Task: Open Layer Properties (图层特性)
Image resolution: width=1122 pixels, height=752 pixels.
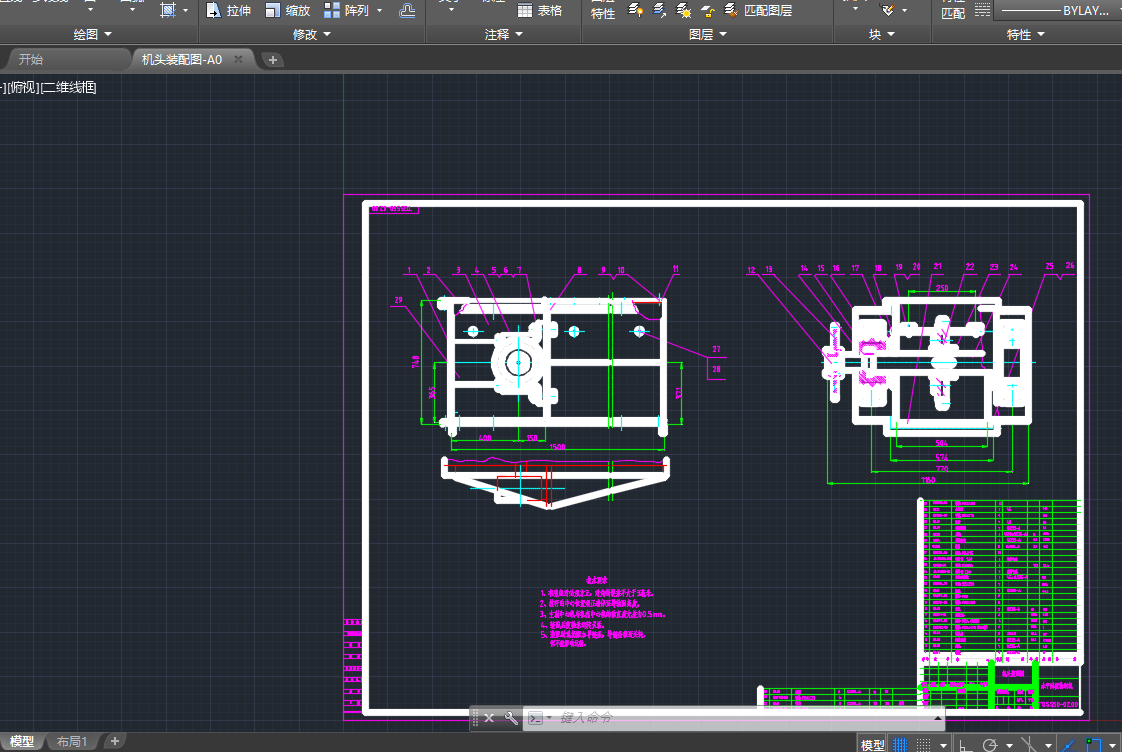Action: coord(603,10)
